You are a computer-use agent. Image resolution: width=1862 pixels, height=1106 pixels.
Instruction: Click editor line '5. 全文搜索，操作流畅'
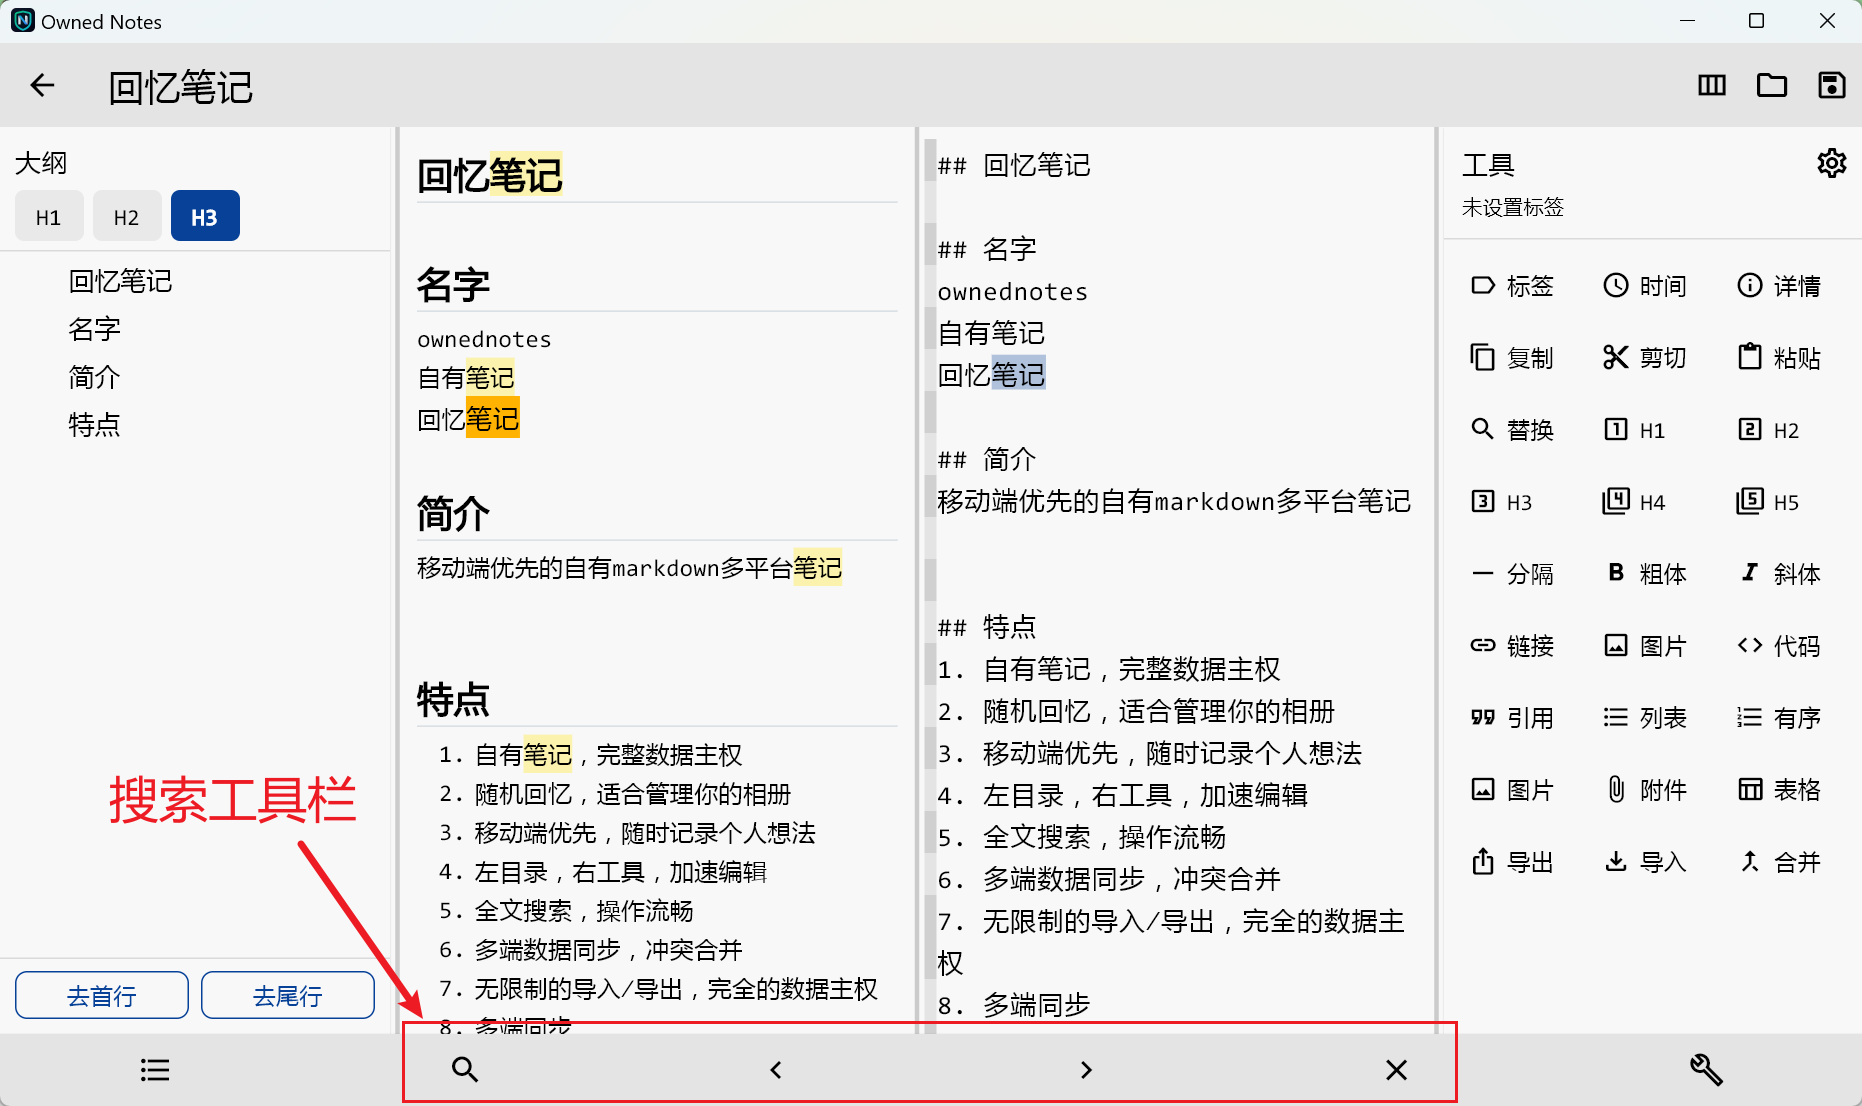pos(1081,837)
